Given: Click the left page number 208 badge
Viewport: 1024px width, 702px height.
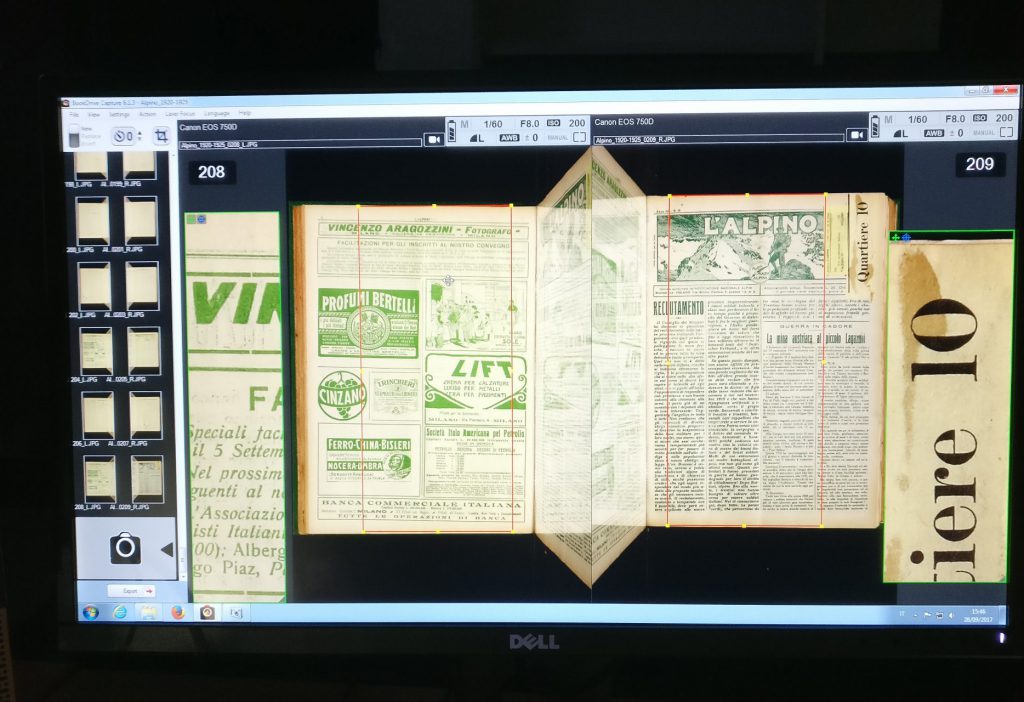Looking at the screenshot, I should click(x=212, y=172).
